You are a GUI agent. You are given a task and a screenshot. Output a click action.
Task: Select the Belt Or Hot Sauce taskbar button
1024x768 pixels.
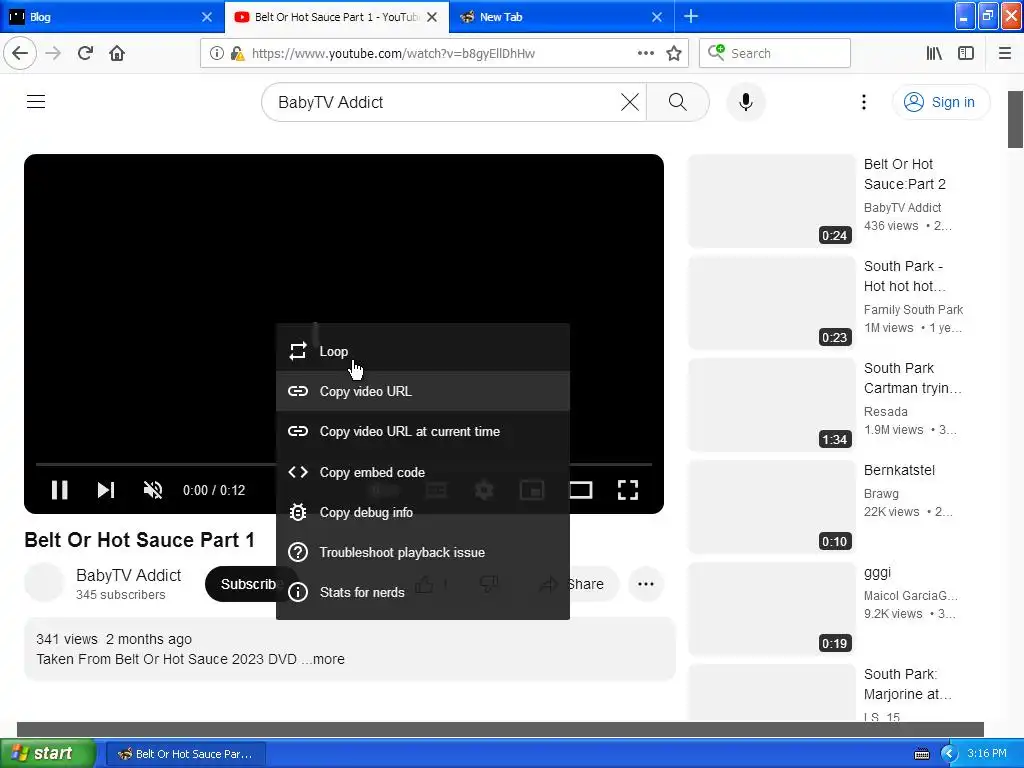[186, 754]
